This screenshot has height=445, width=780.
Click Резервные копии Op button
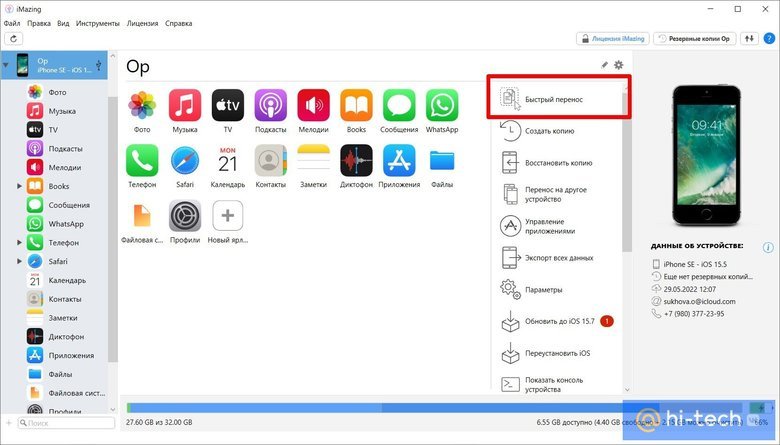point(694,38)
